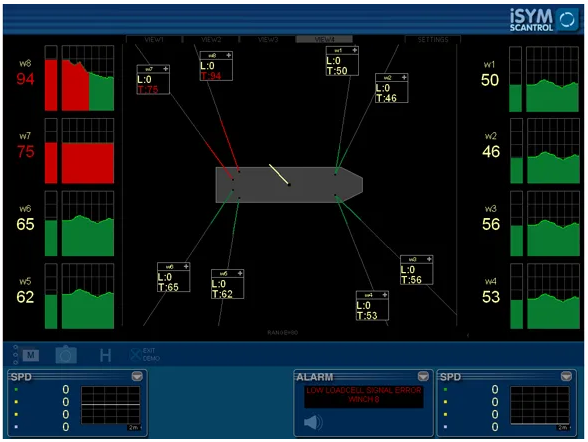588x442 pixels.
Task: Click the green indicator in left SPD panel
Action: tap(16, 390)
